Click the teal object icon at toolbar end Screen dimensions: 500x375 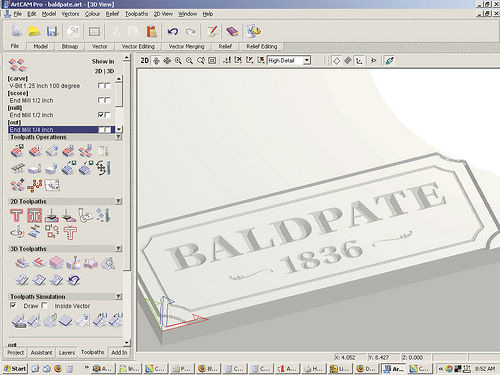(389, 60)
